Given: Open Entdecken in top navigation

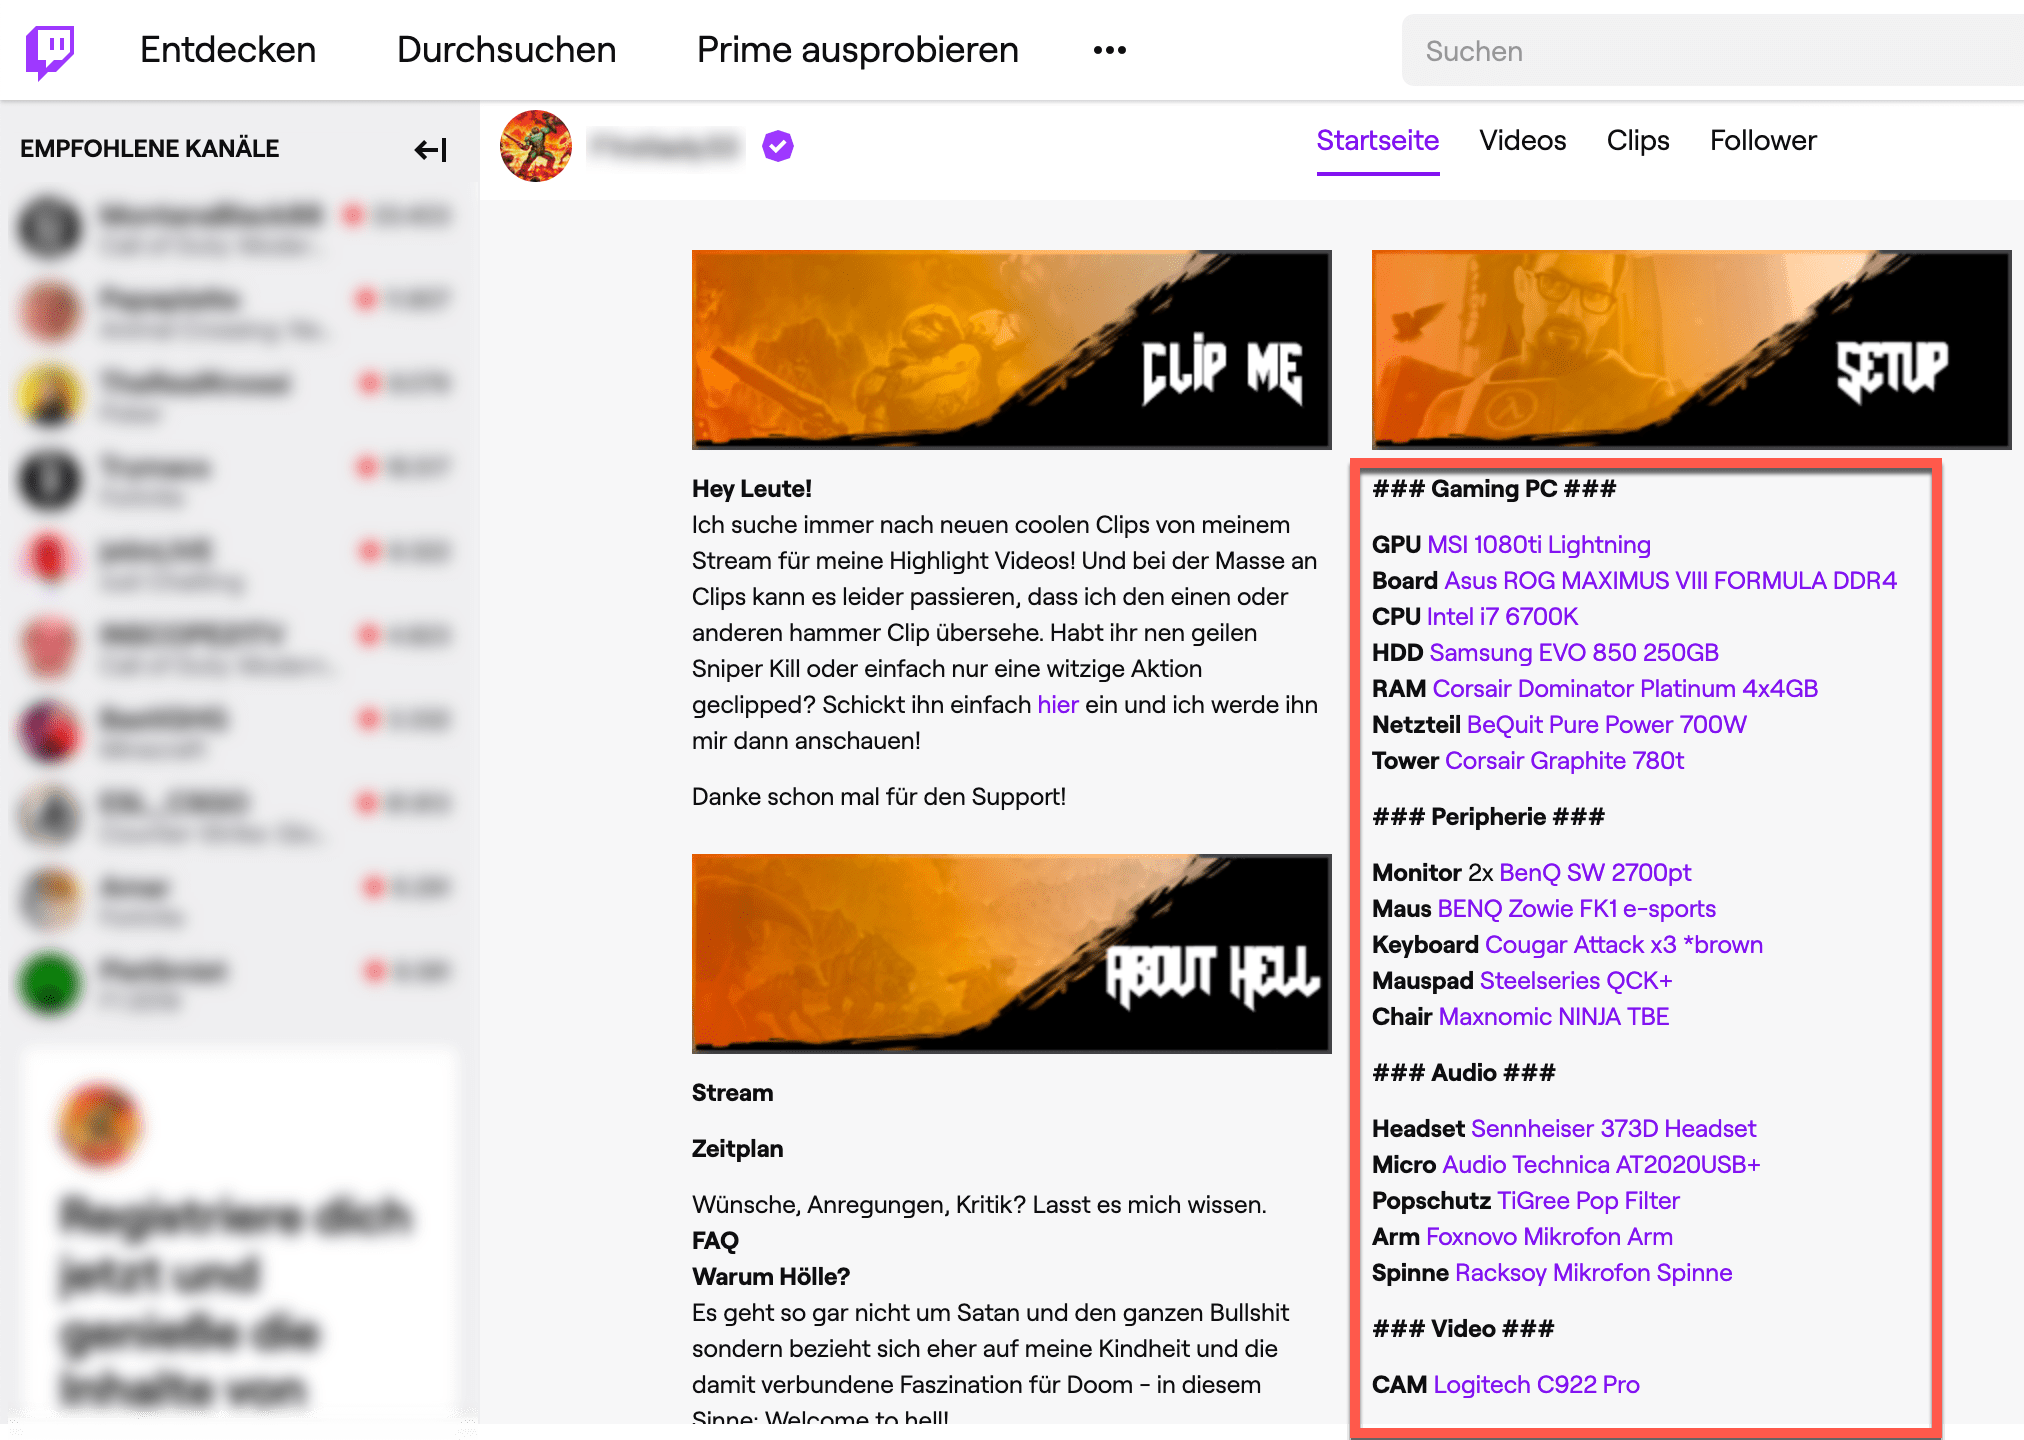Looking at the screenshot, I should [x=228, y=50].
